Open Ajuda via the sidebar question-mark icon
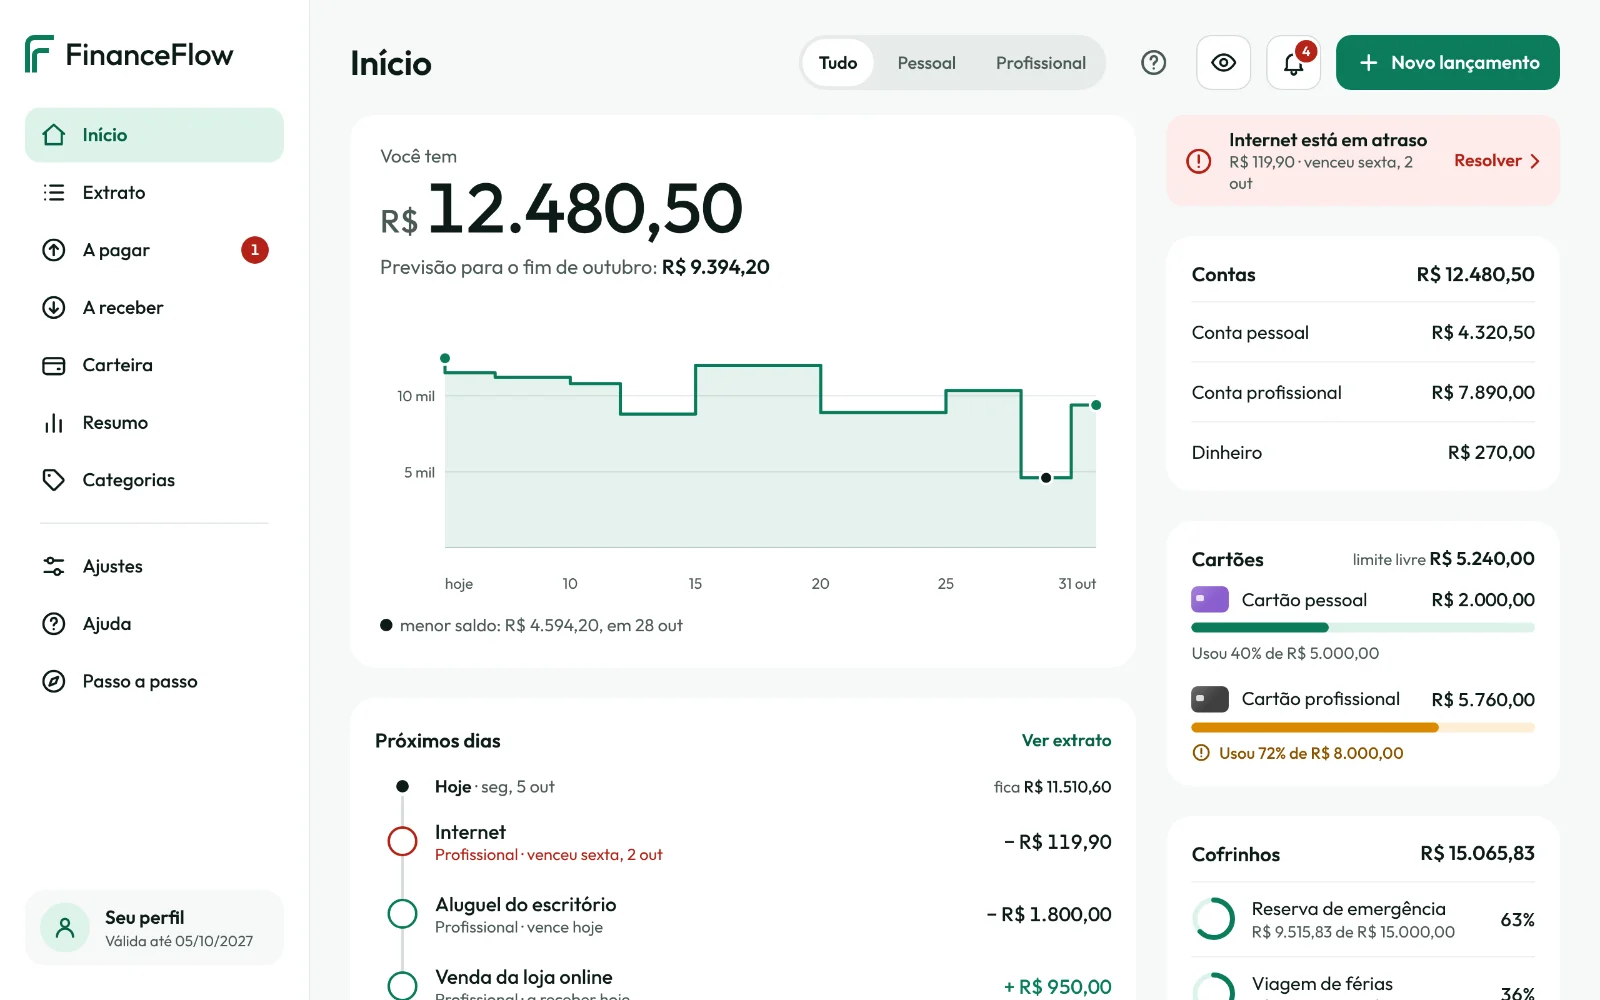The image size is (1600, 1000). click(x=54, y=624)
